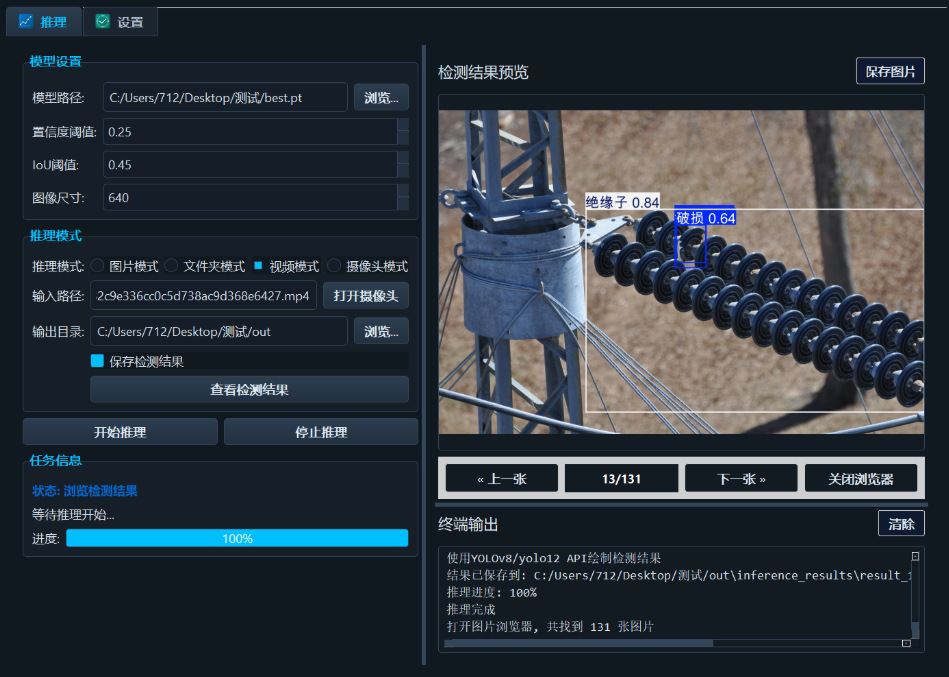Viewport: 949px width, 677px height.
Task: Close the viewer via 关闭浏览器 button
Action: point(860,478)
